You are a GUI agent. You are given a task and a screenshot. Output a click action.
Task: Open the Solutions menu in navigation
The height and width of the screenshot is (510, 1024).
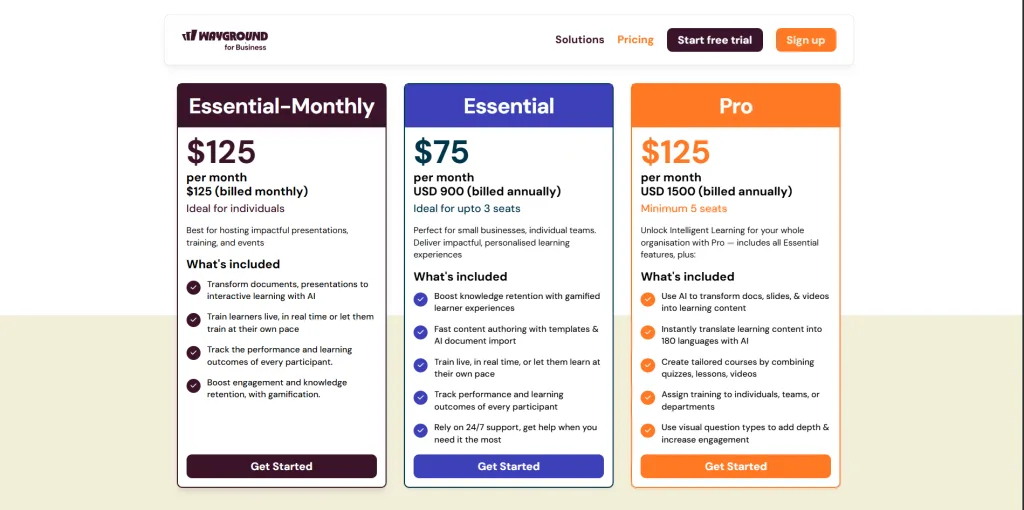pyautogui.click(x=580, y=40)
